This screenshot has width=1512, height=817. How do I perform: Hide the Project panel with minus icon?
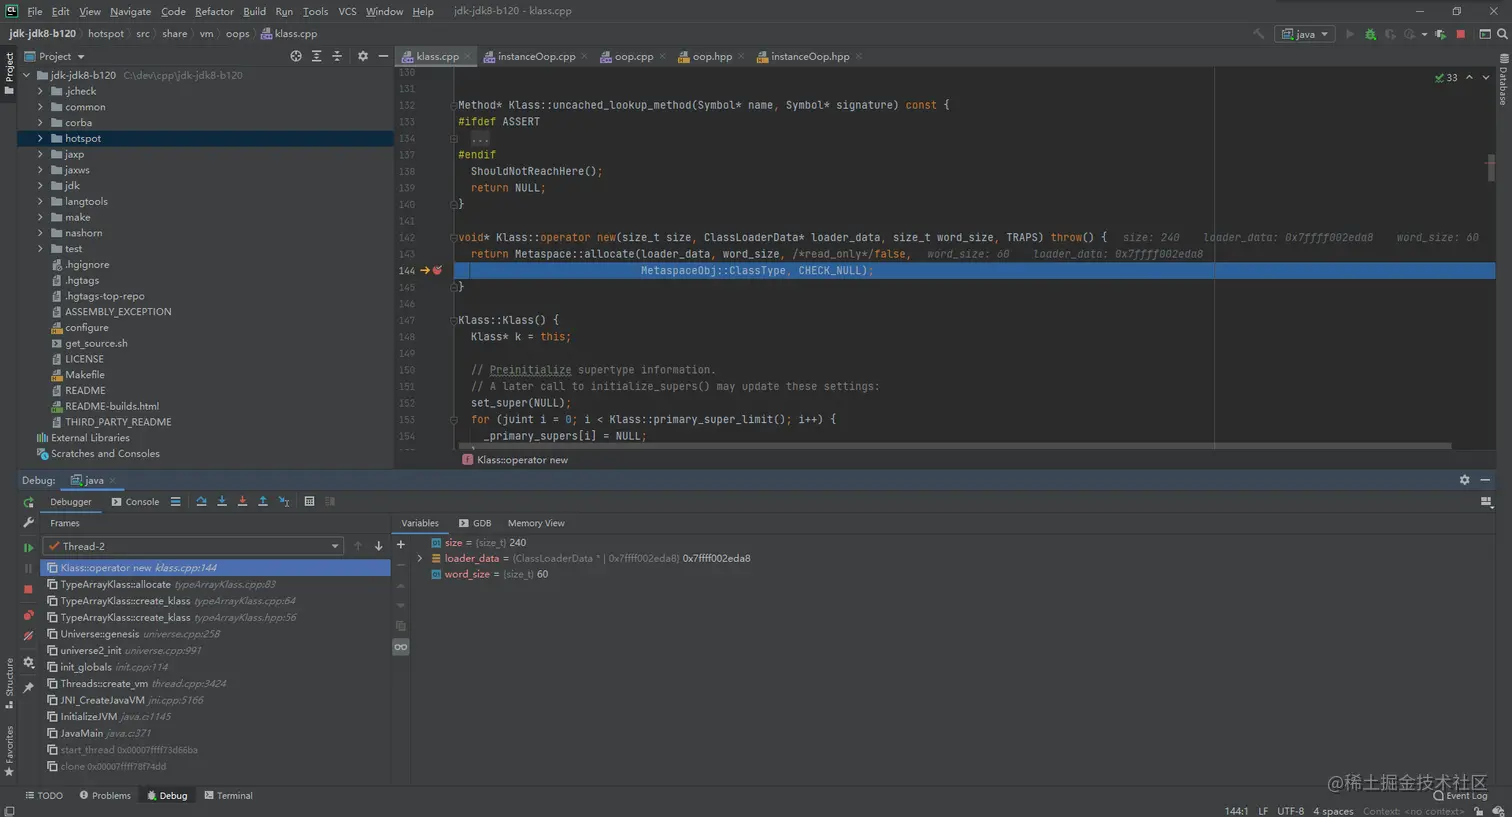coord(383,56)
